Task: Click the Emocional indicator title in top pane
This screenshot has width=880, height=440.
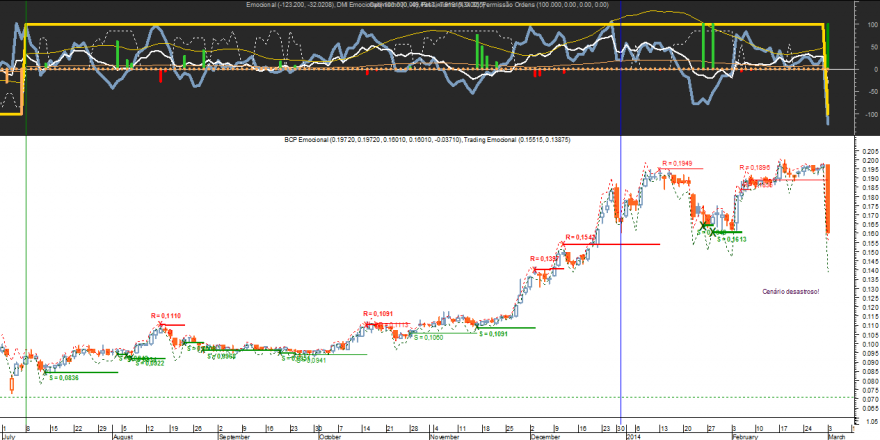Action: click(x=291, y=5)
